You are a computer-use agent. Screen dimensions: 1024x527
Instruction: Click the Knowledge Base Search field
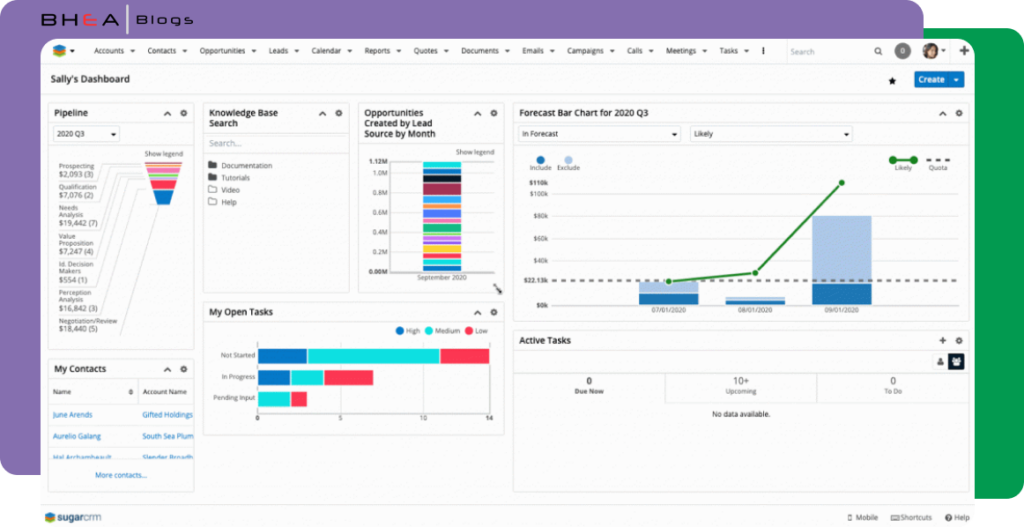(276, 143)
